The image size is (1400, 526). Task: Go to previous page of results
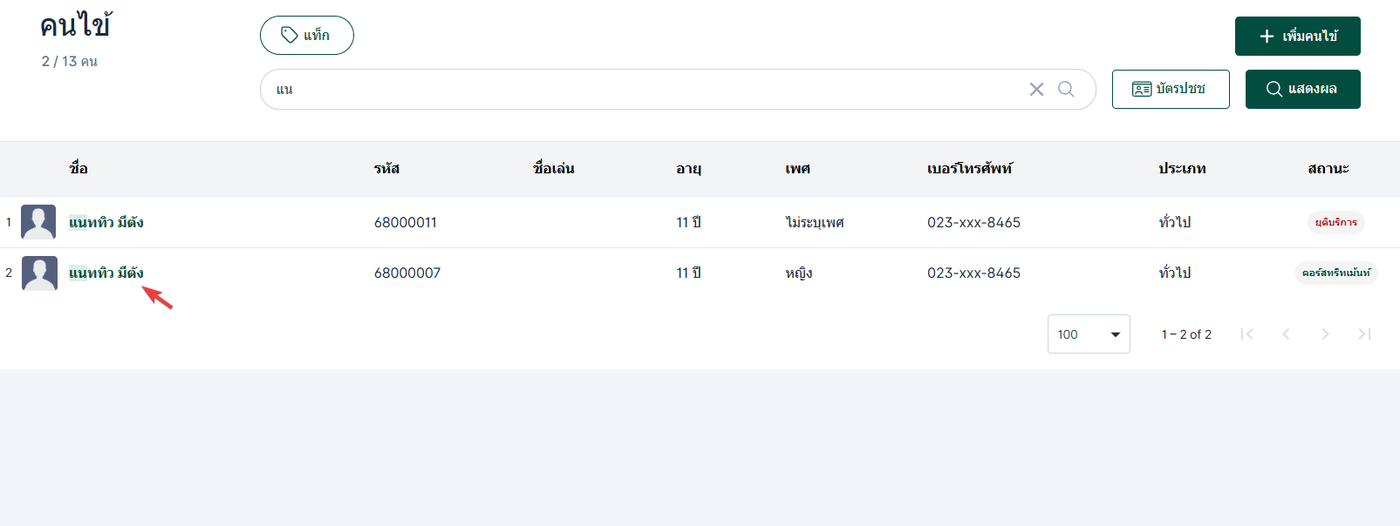(x=1286, y=334)
